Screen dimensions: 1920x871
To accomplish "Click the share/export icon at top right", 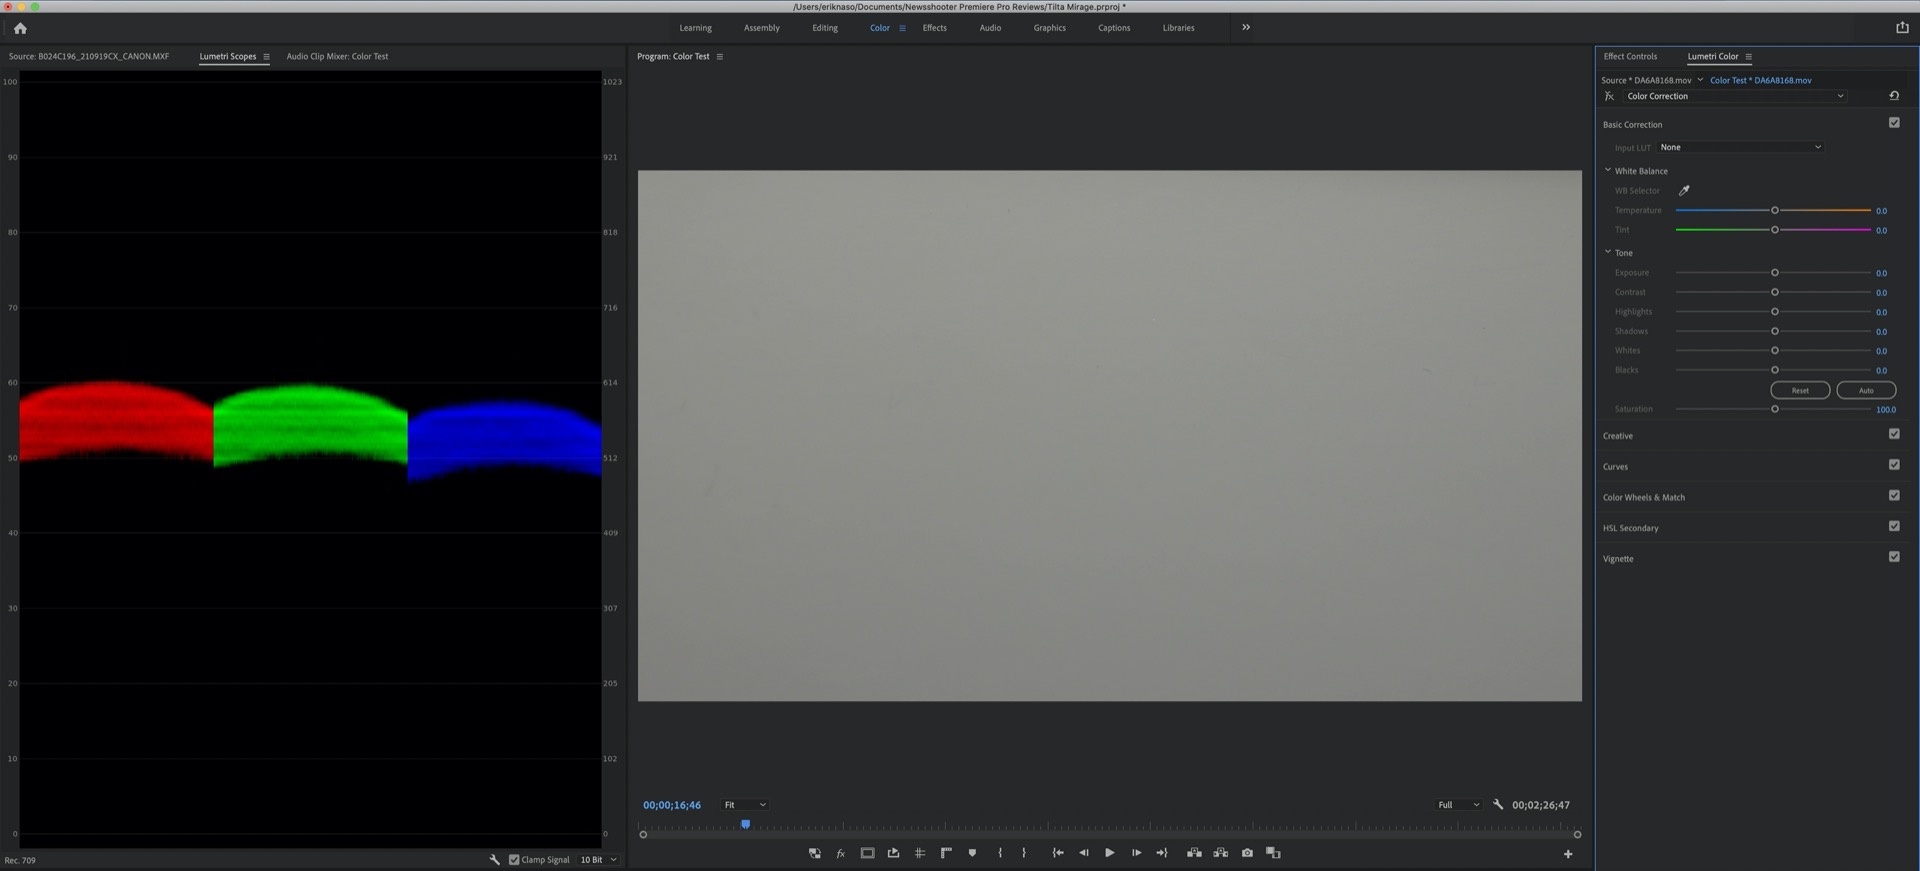I will coord(1902,28).
